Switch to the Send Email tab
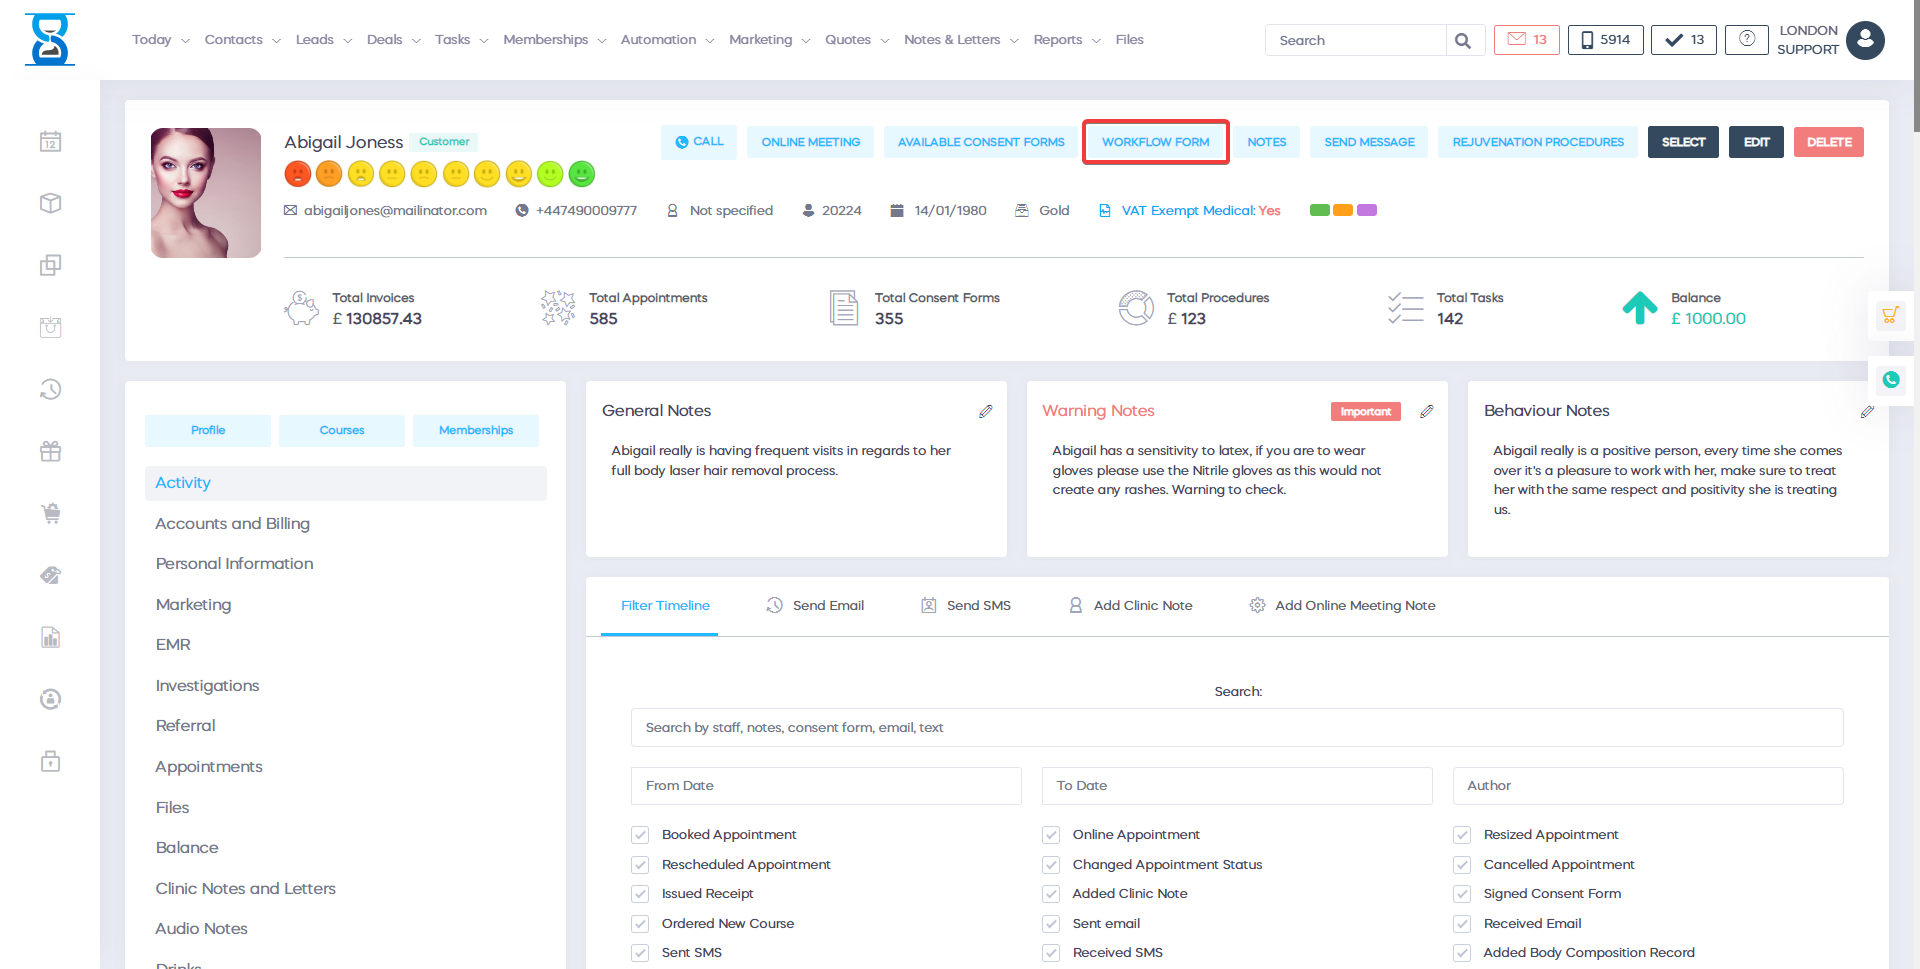Screen dimensions: 1920x969 point(815,606)
